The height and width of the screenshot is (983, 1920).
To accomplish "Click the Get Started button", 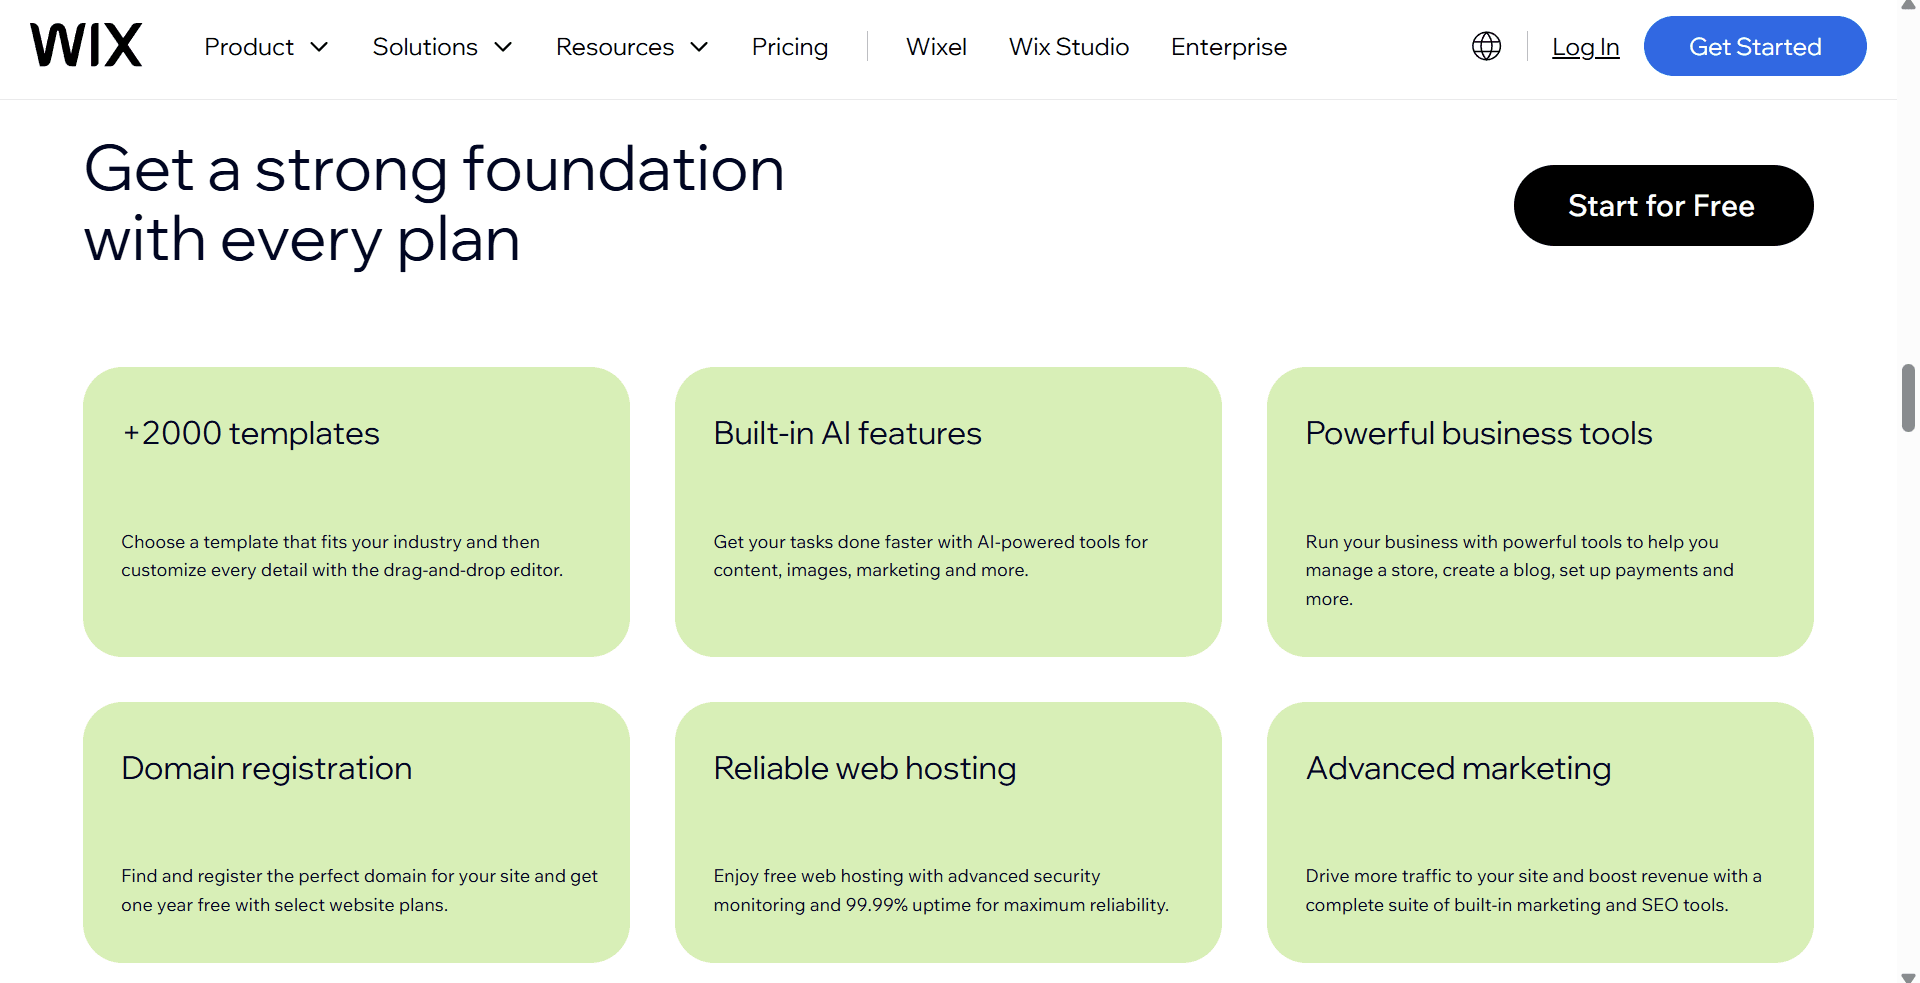I will [1755, 45].
